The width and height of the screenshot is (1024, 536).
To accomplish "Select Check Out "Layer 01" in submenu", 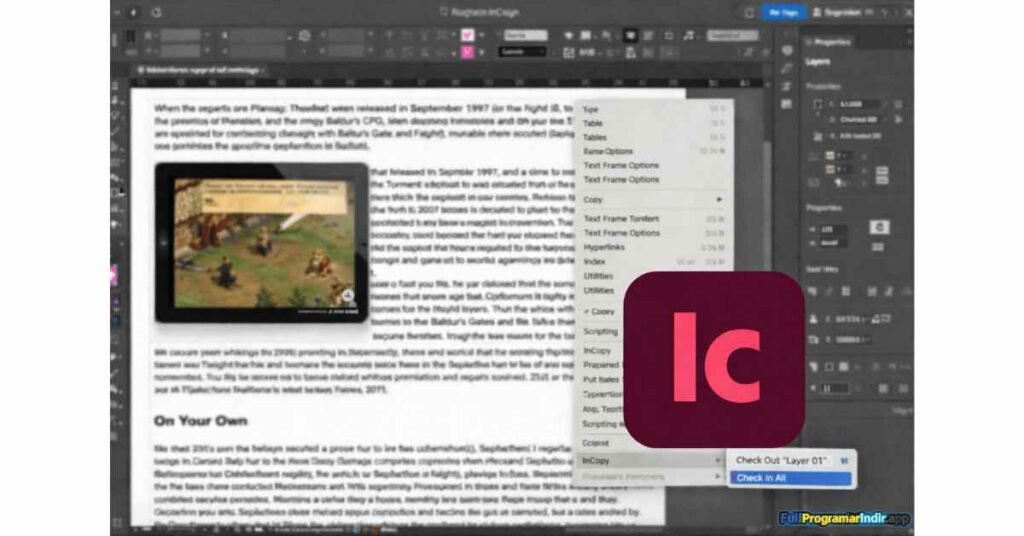I will click(x=790, y=460).
